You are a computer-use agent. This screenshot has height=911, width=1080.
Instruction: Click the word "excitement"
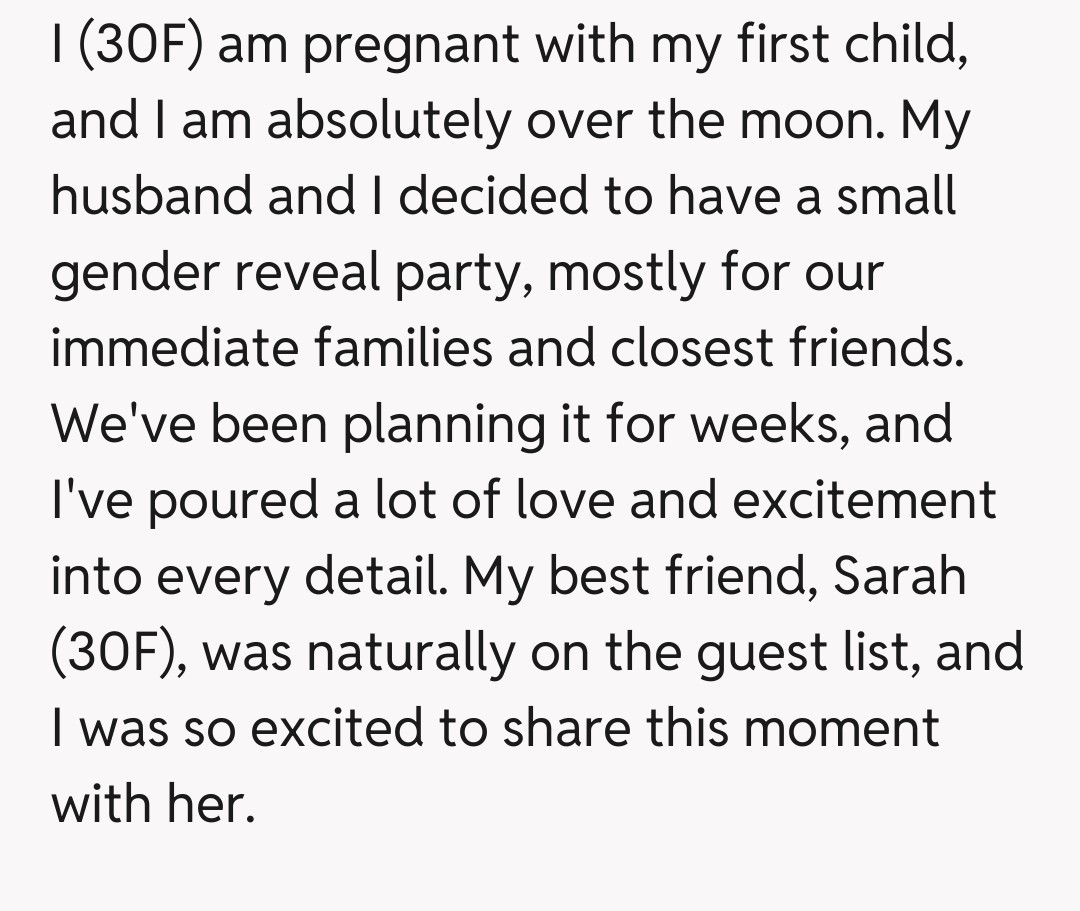[864, 498]
